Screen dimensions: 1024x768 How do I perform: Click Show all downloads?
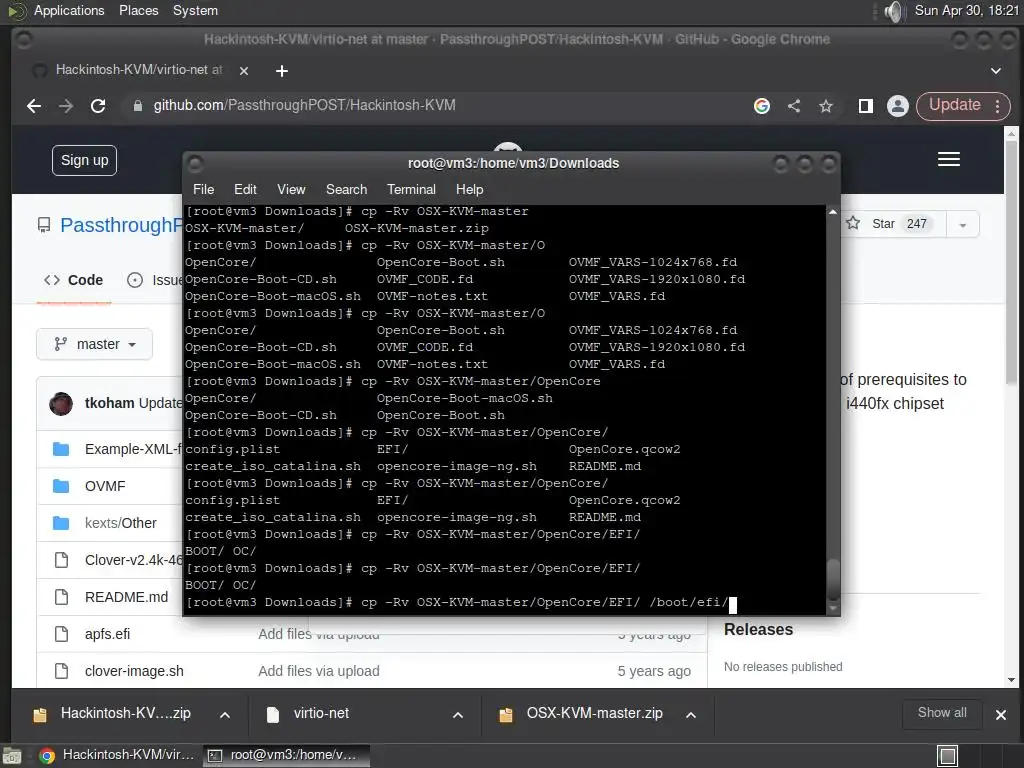(942, 713)
